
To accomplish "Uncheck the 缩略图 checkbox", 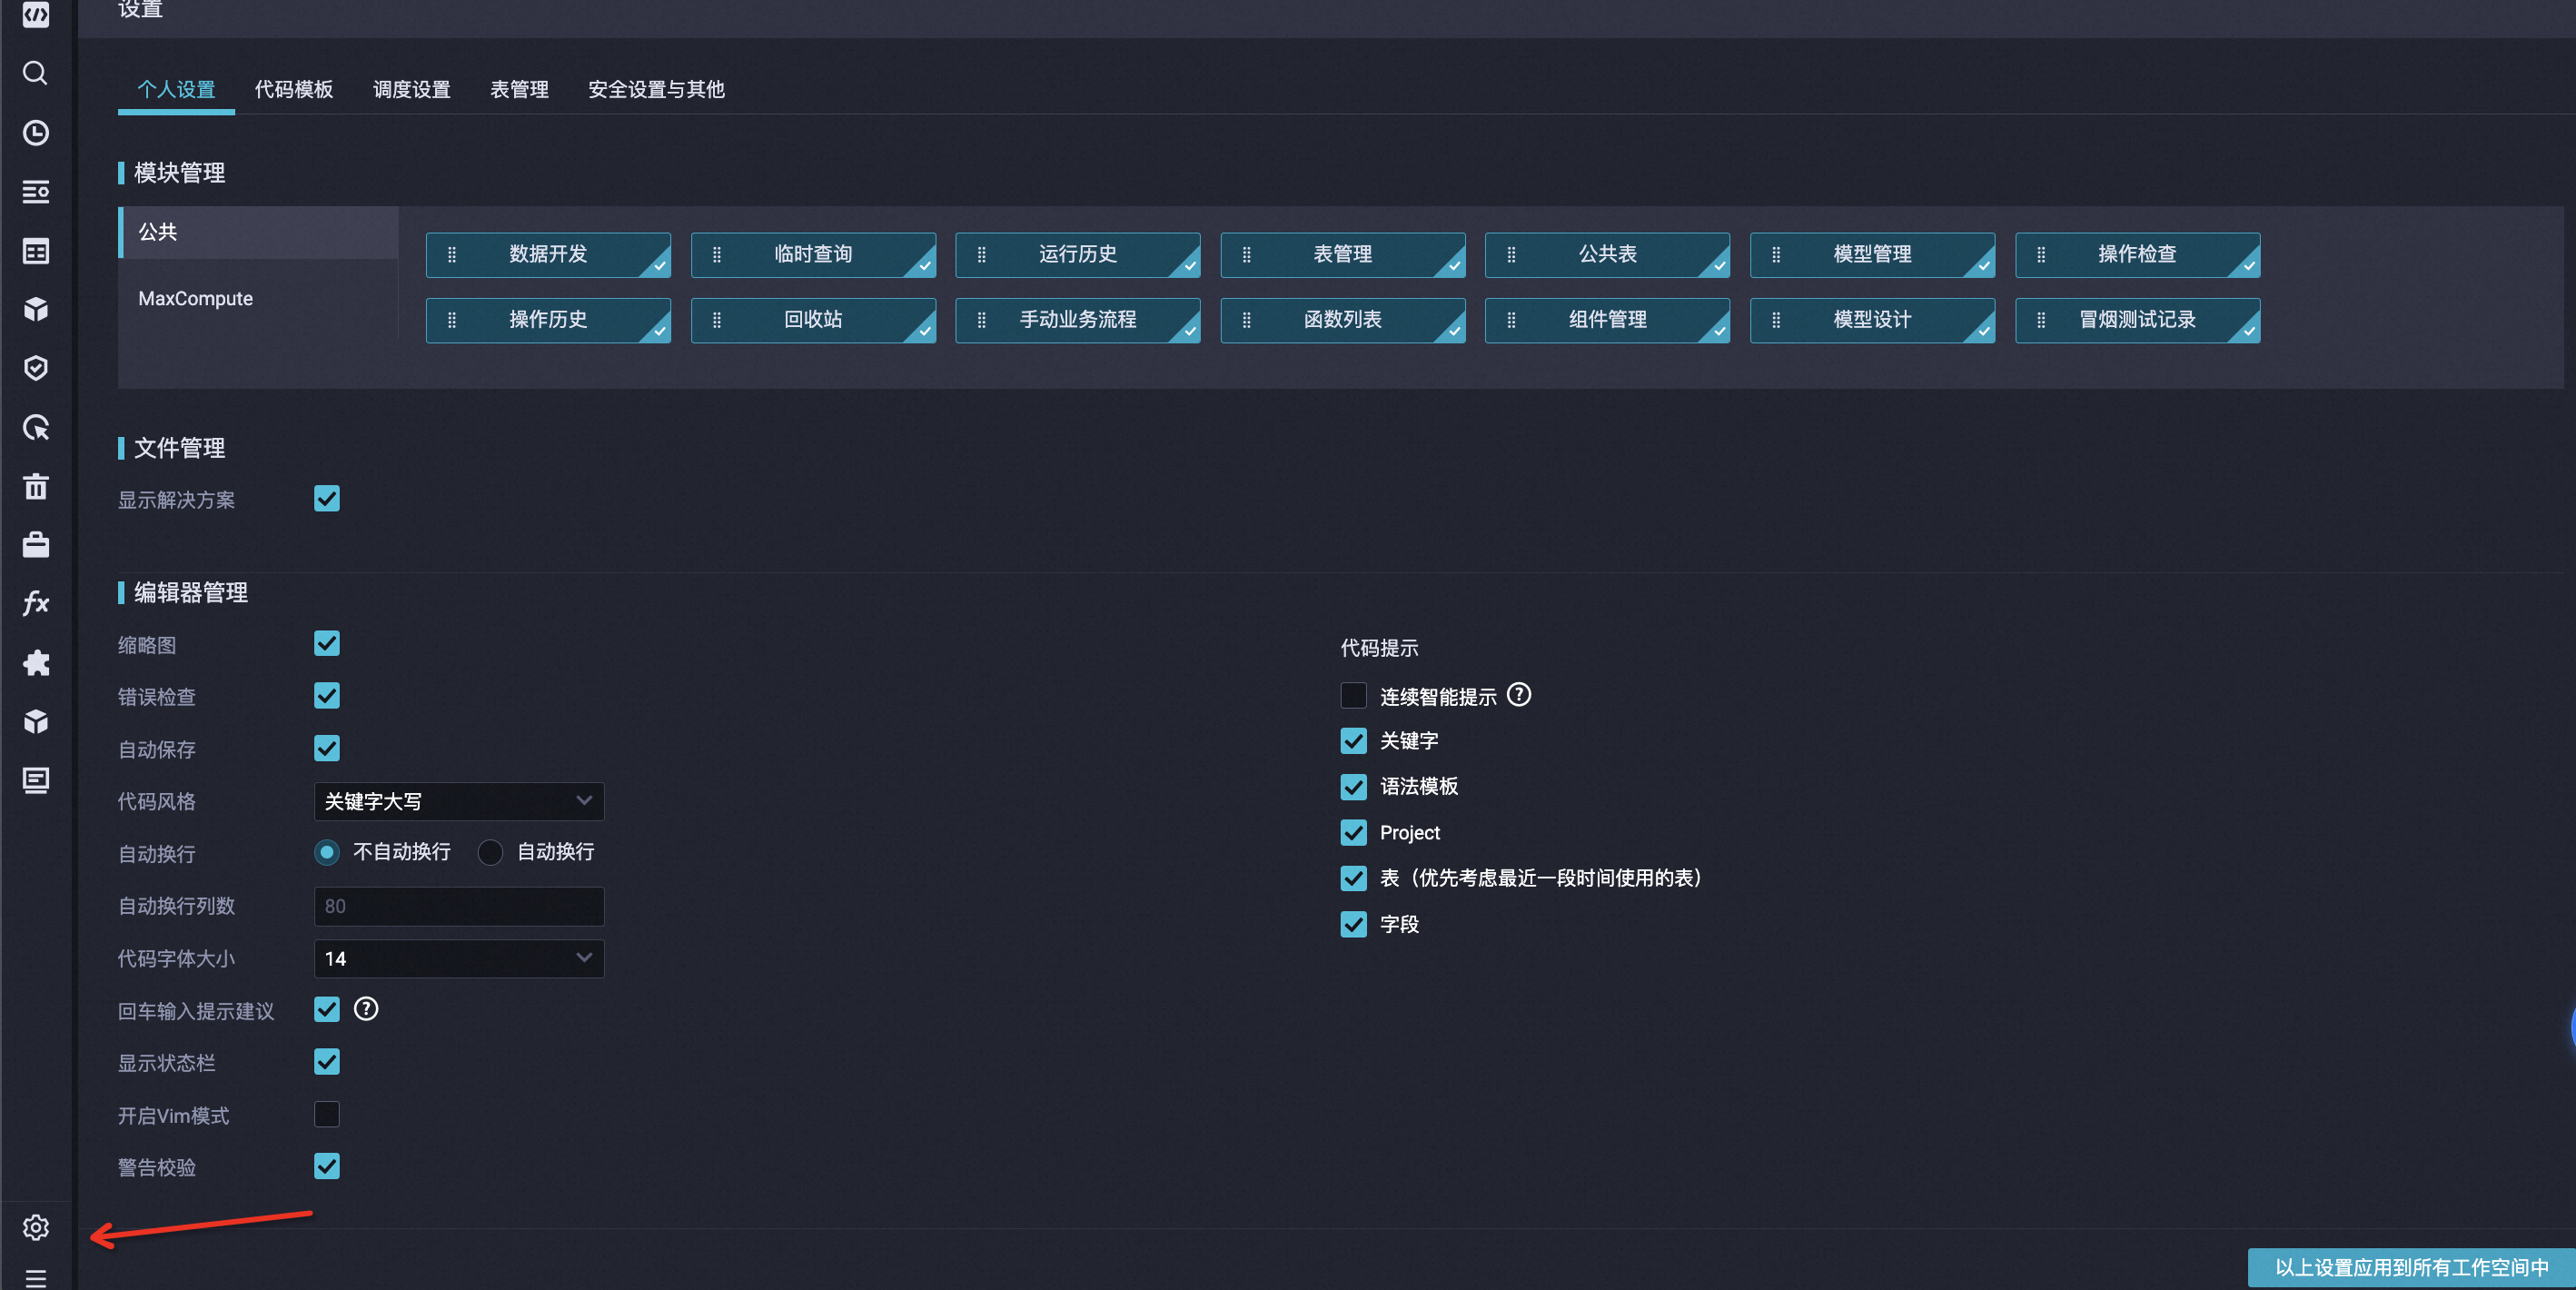I will [x=326, y=643].
